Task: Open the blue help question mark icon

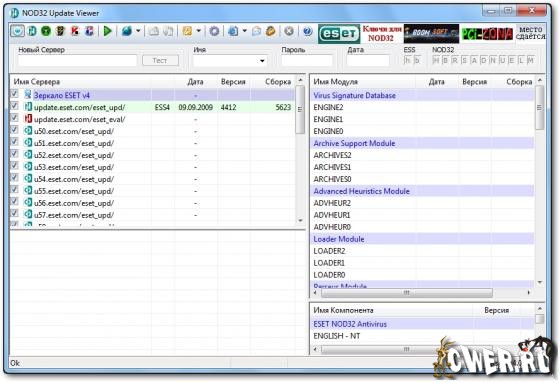Action: click(x=308, y=31)
